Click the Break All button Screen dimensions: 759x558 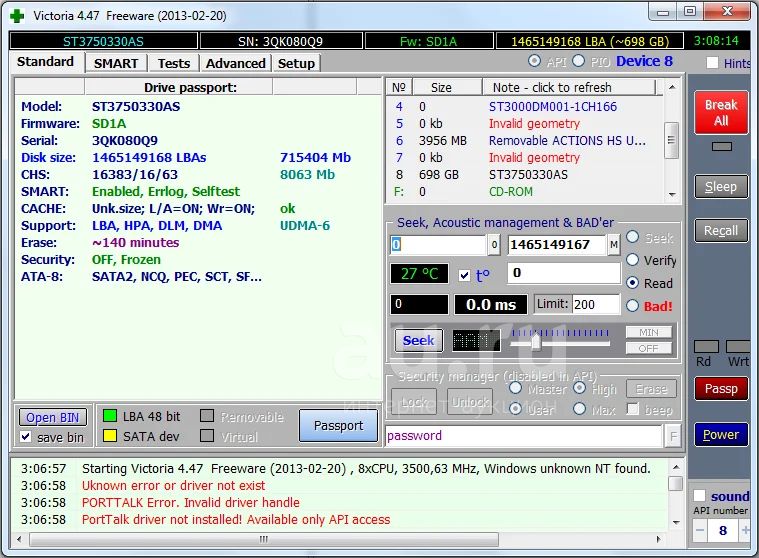721,112
